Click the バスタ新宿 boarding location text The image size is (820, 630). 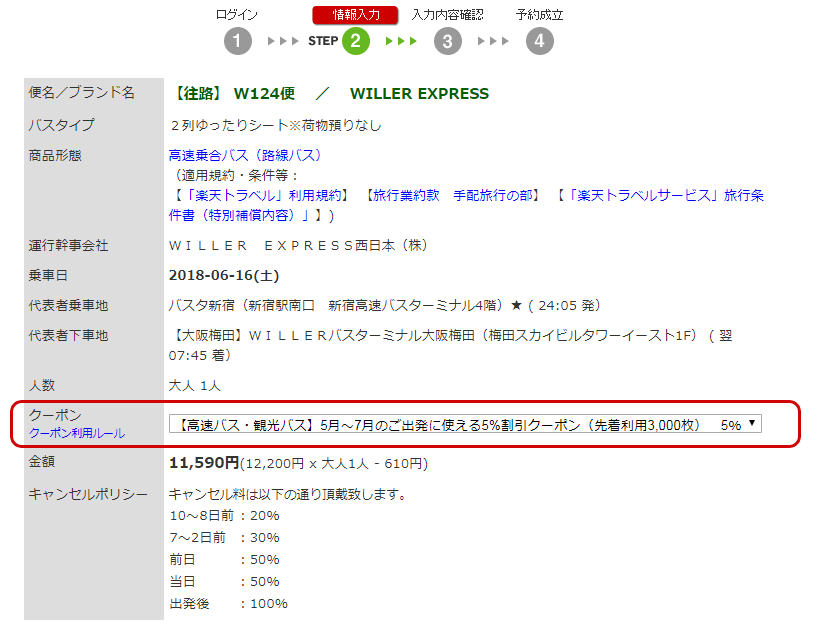[x=384, y=305]
